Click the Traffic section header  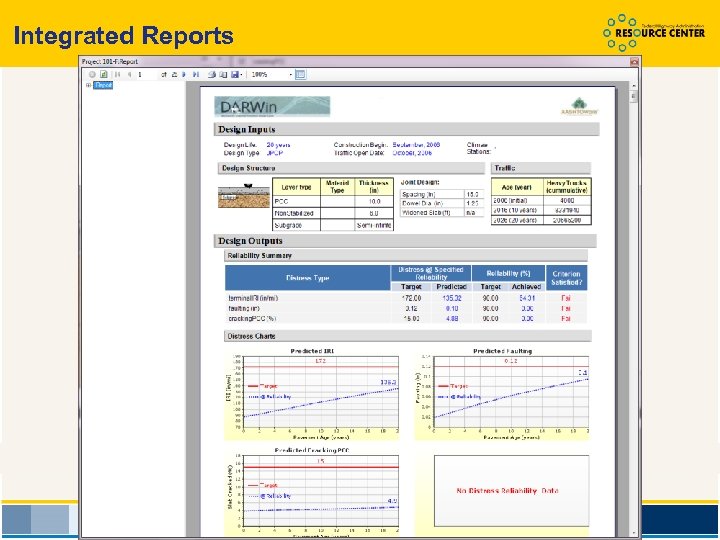point(541,168)
